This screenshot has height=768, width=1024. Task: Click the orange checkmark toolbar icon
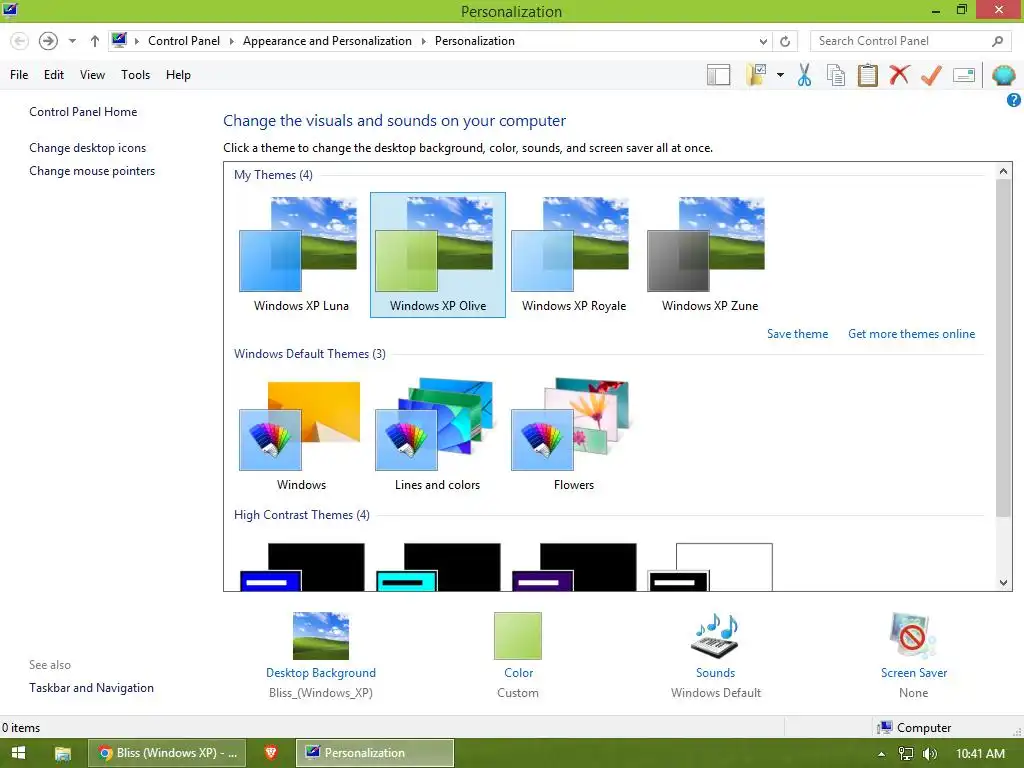(x=931, y=75)
